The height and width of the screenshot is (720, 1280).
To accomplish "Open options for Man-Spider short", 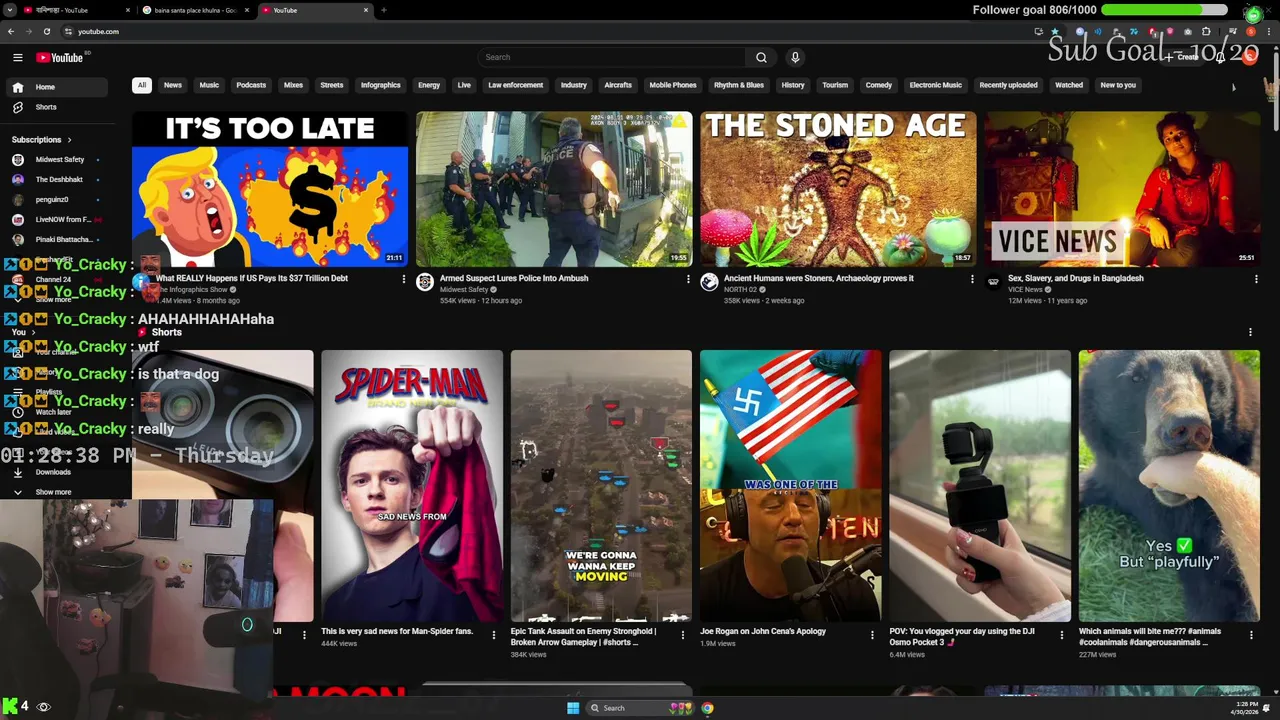I will [x=493, y=634].
